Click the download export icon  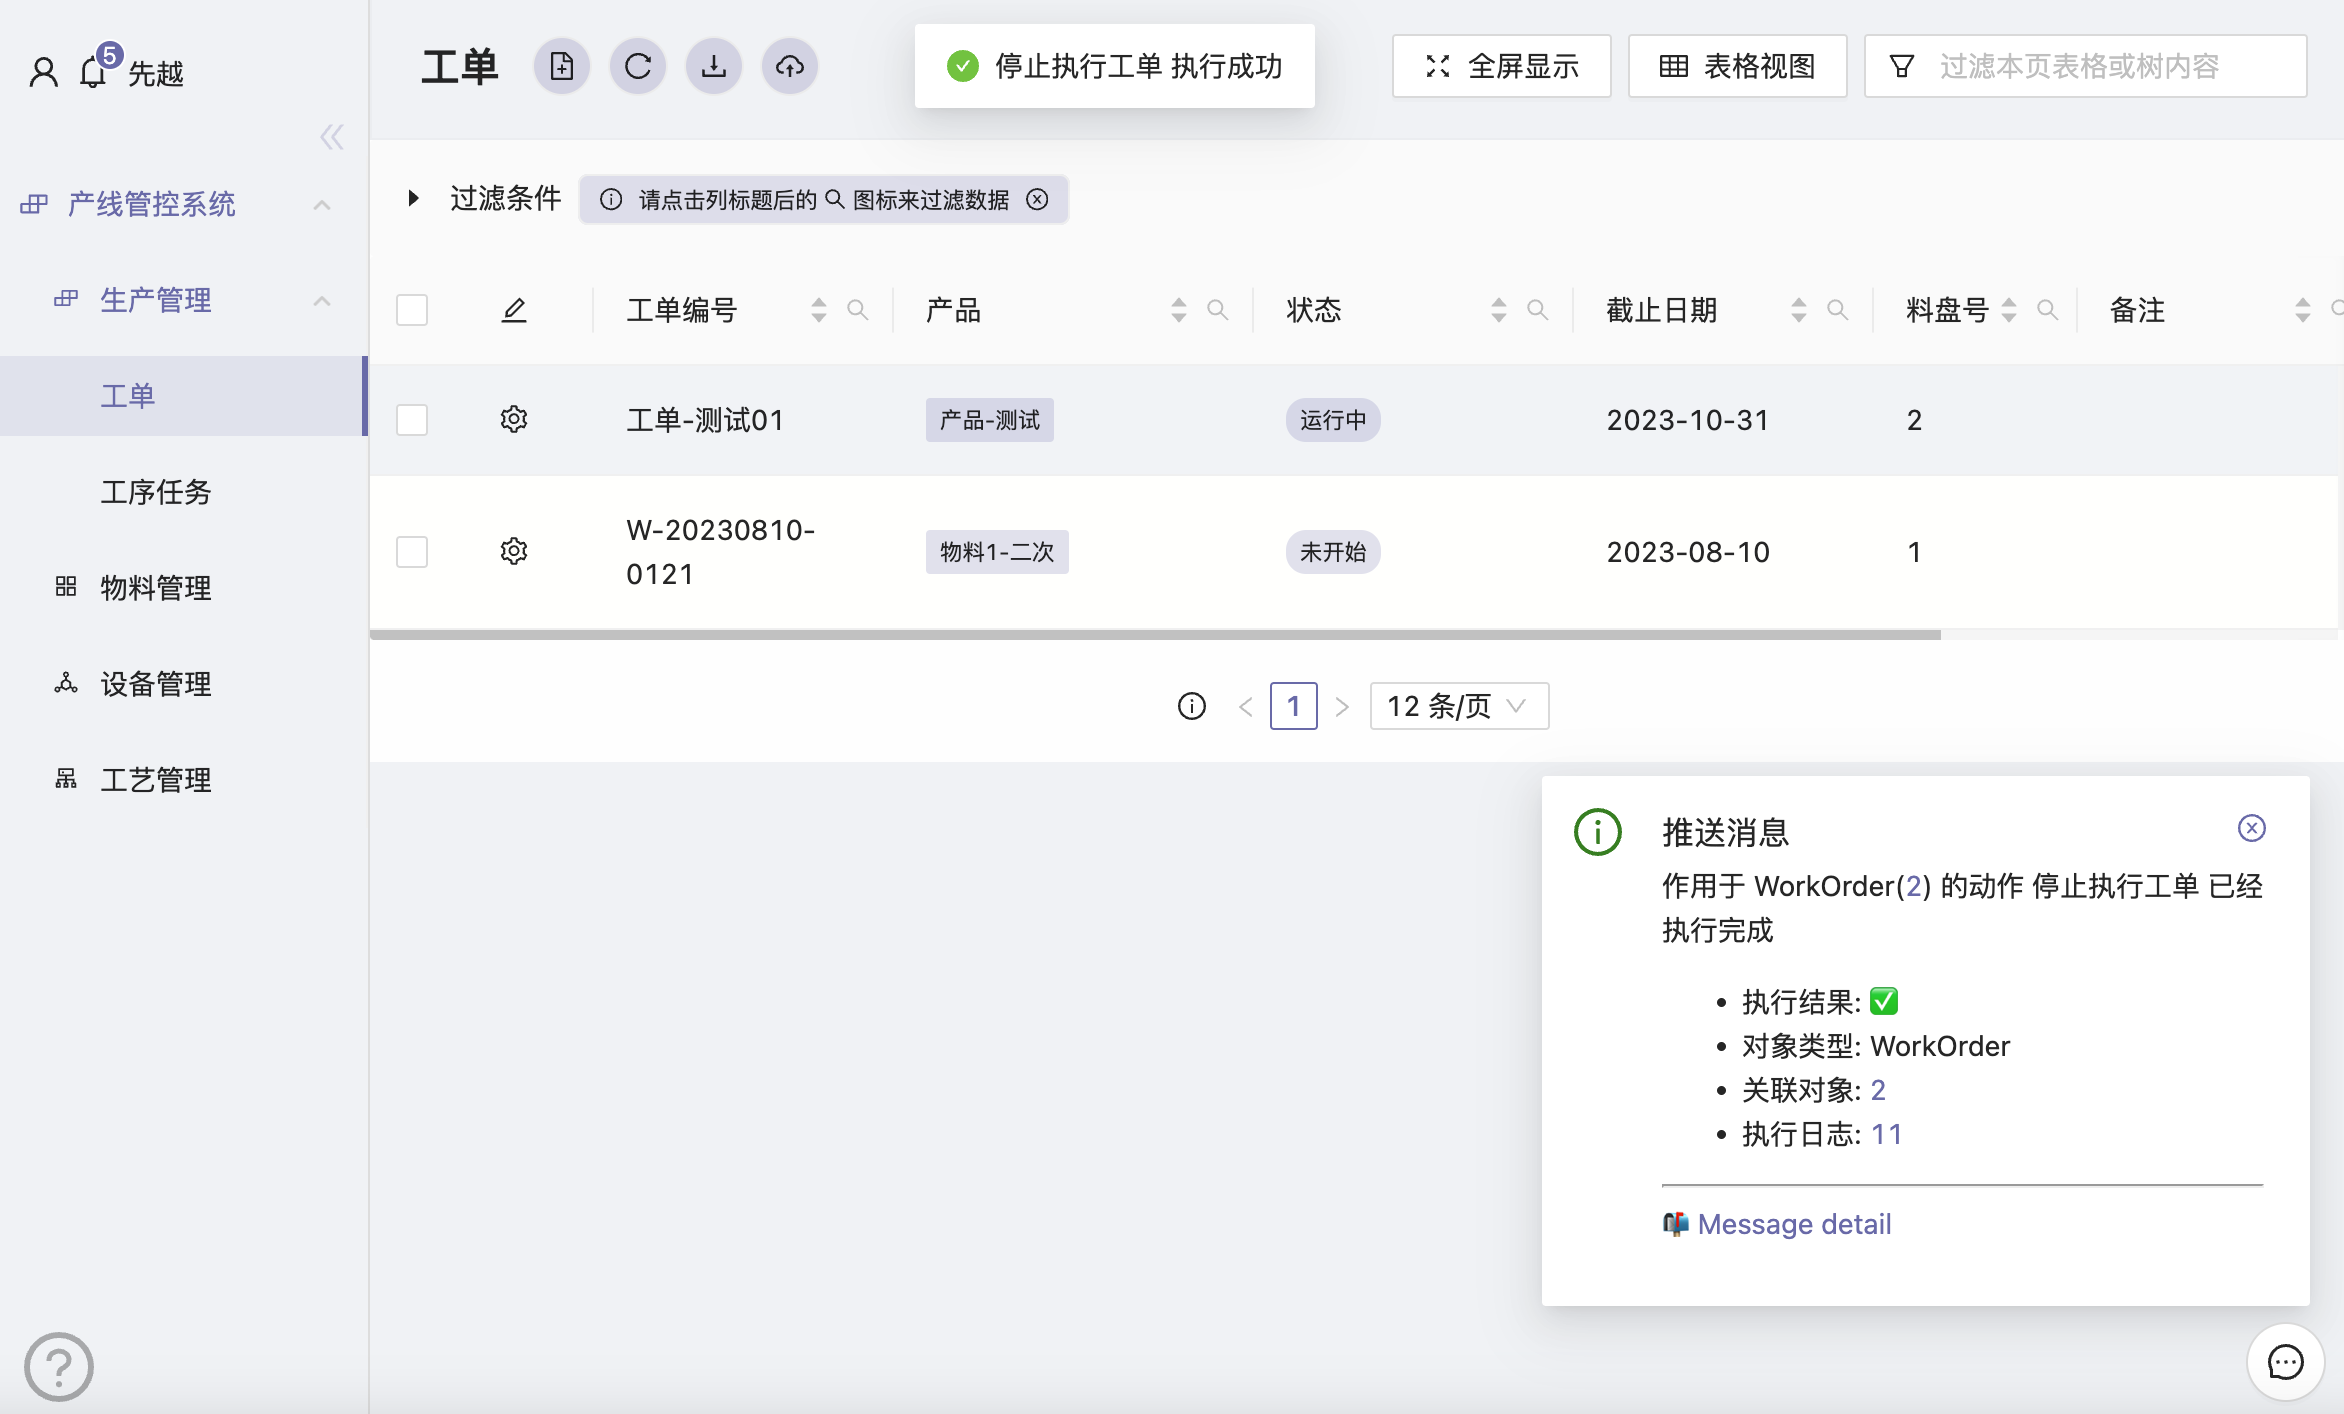714,67
